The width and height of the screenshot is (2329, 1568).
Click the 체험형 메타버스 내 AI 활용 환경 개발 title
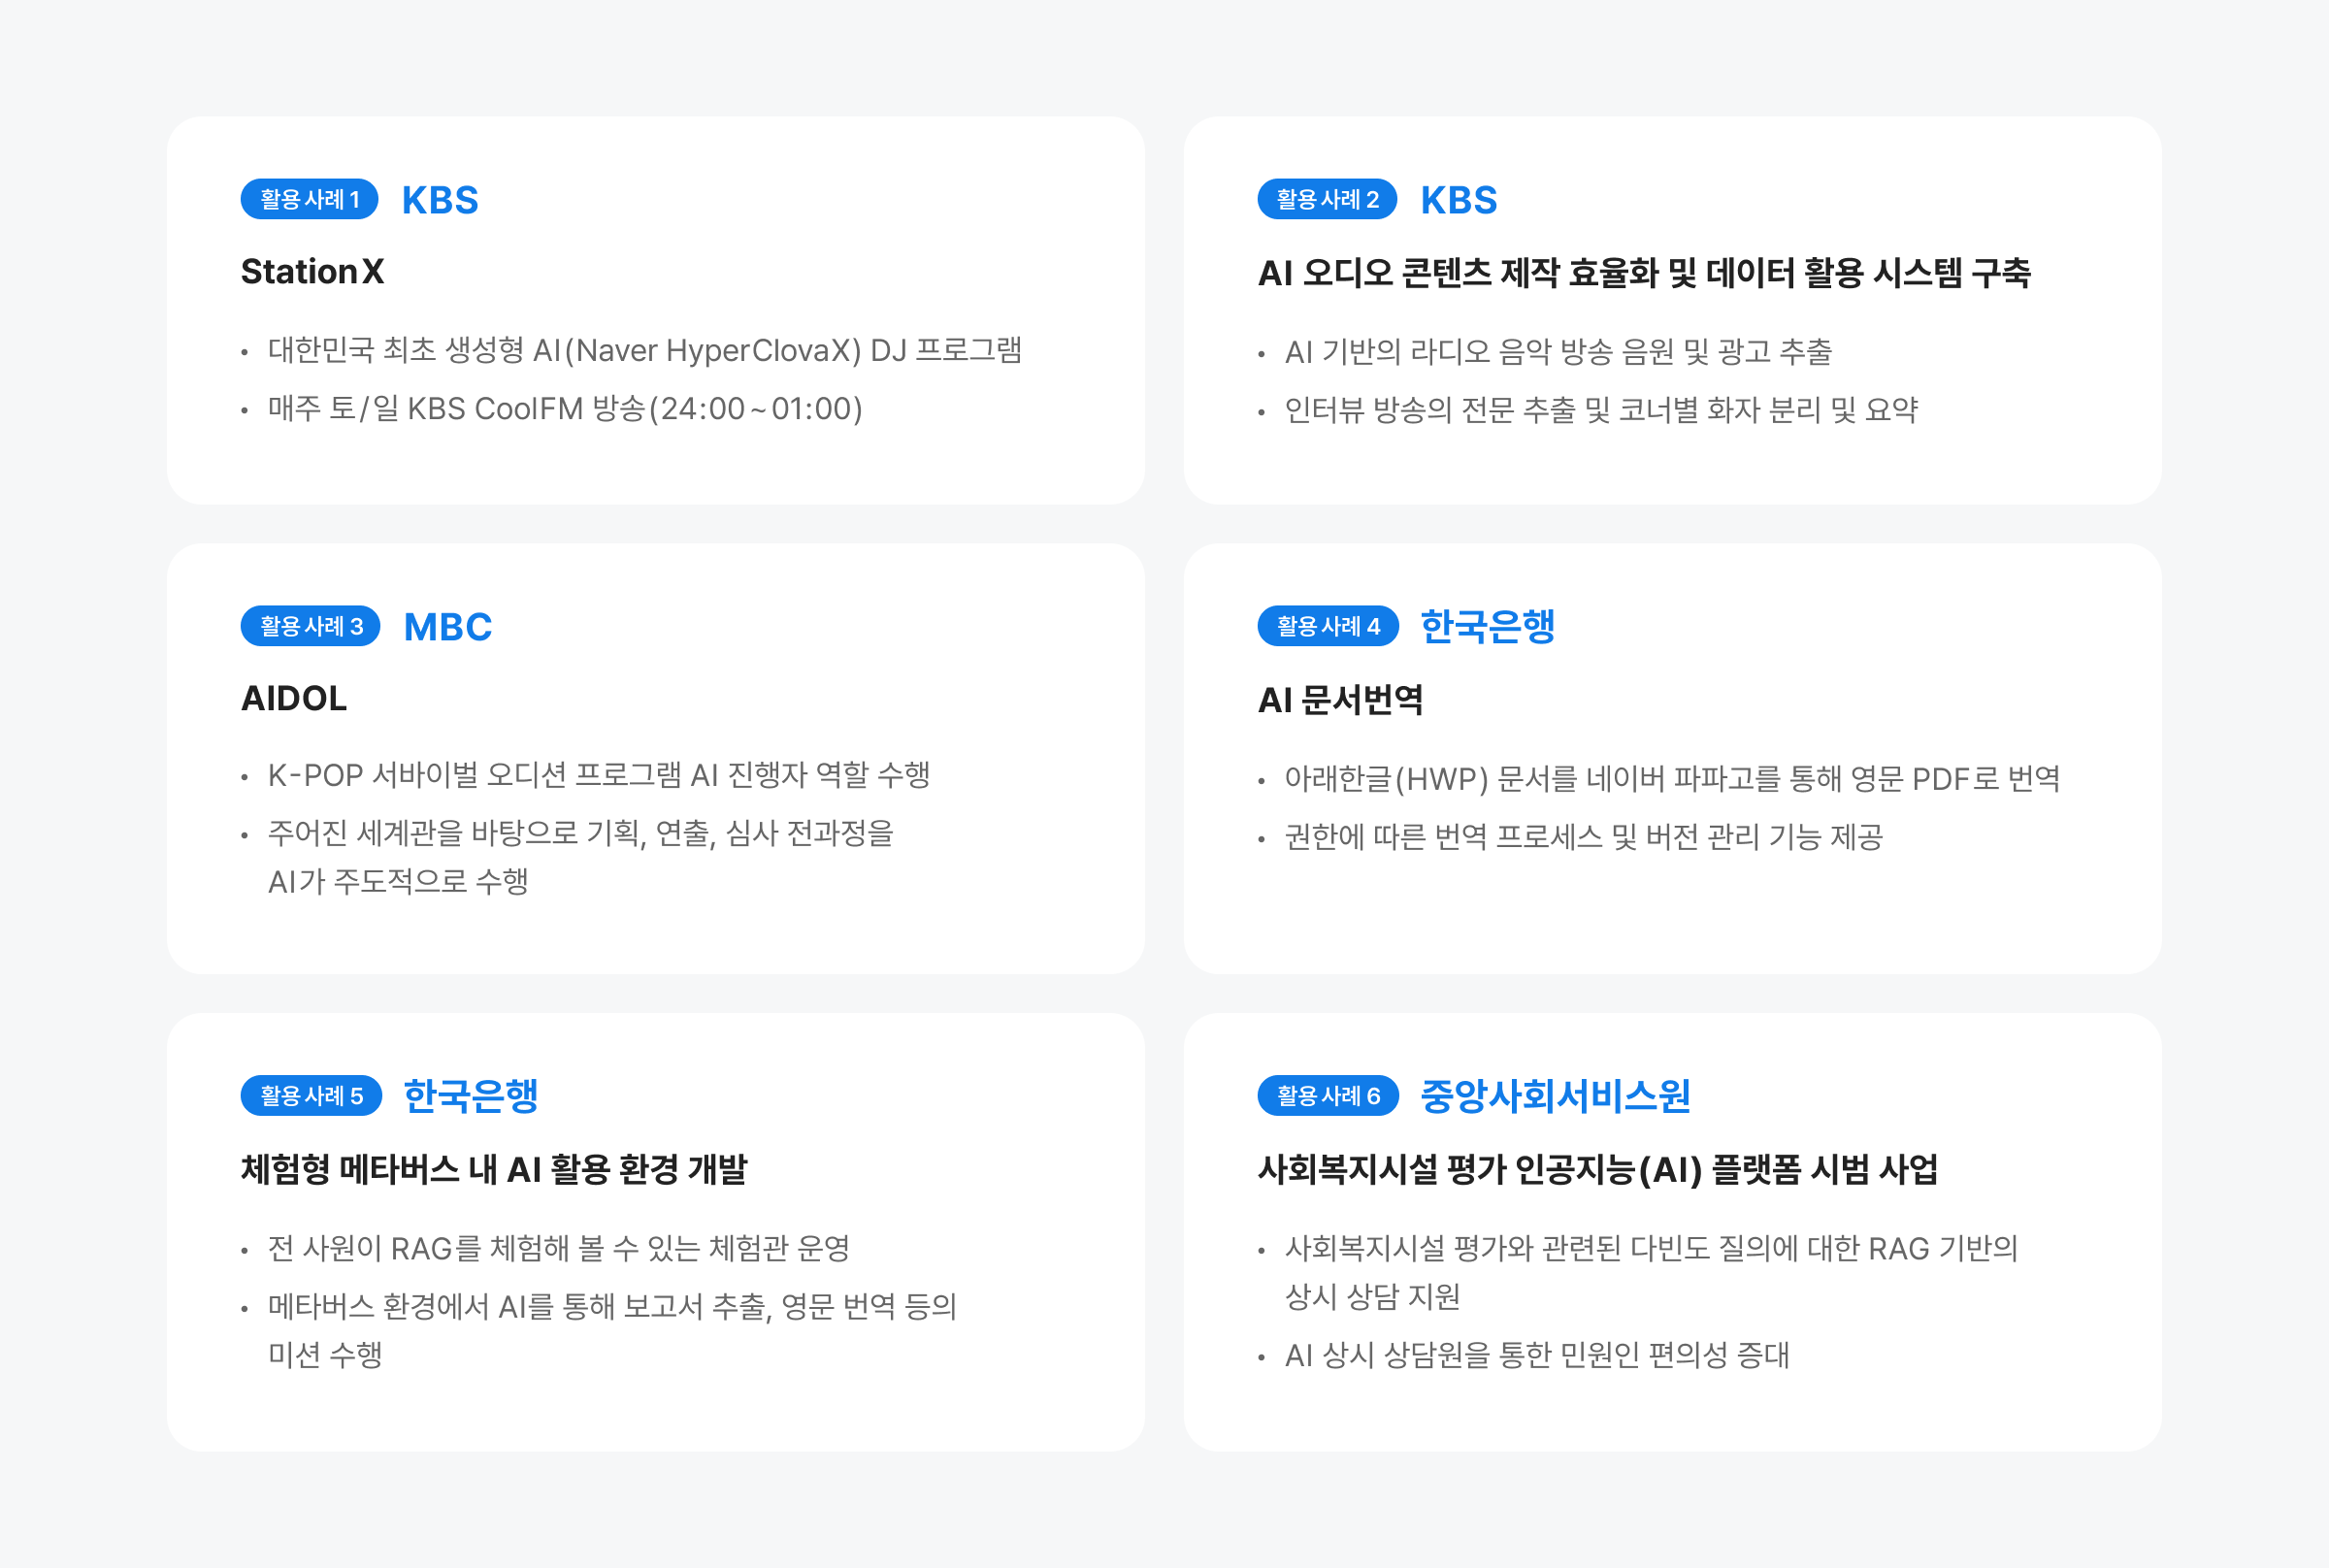tap(494, 1169)
